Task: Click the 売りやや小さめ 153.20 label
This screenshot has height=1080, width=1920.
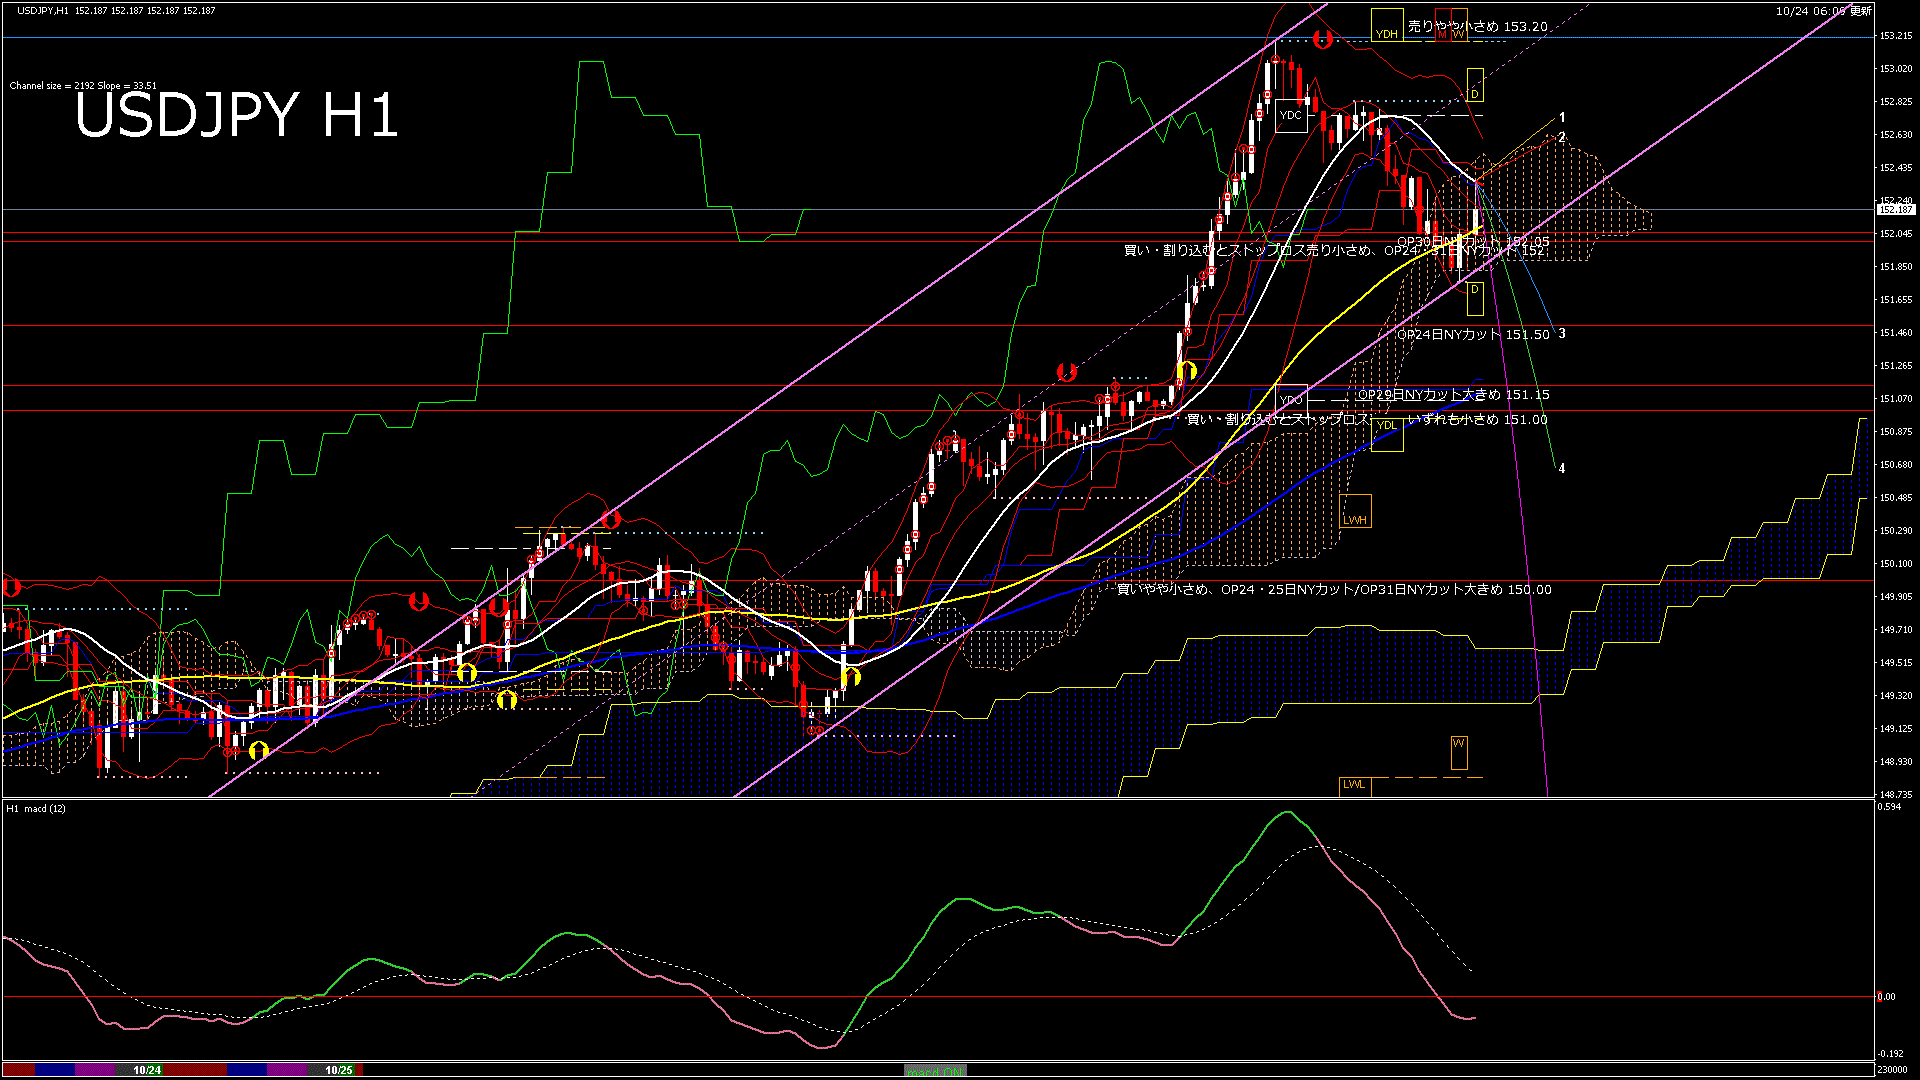Action: 1477,26
